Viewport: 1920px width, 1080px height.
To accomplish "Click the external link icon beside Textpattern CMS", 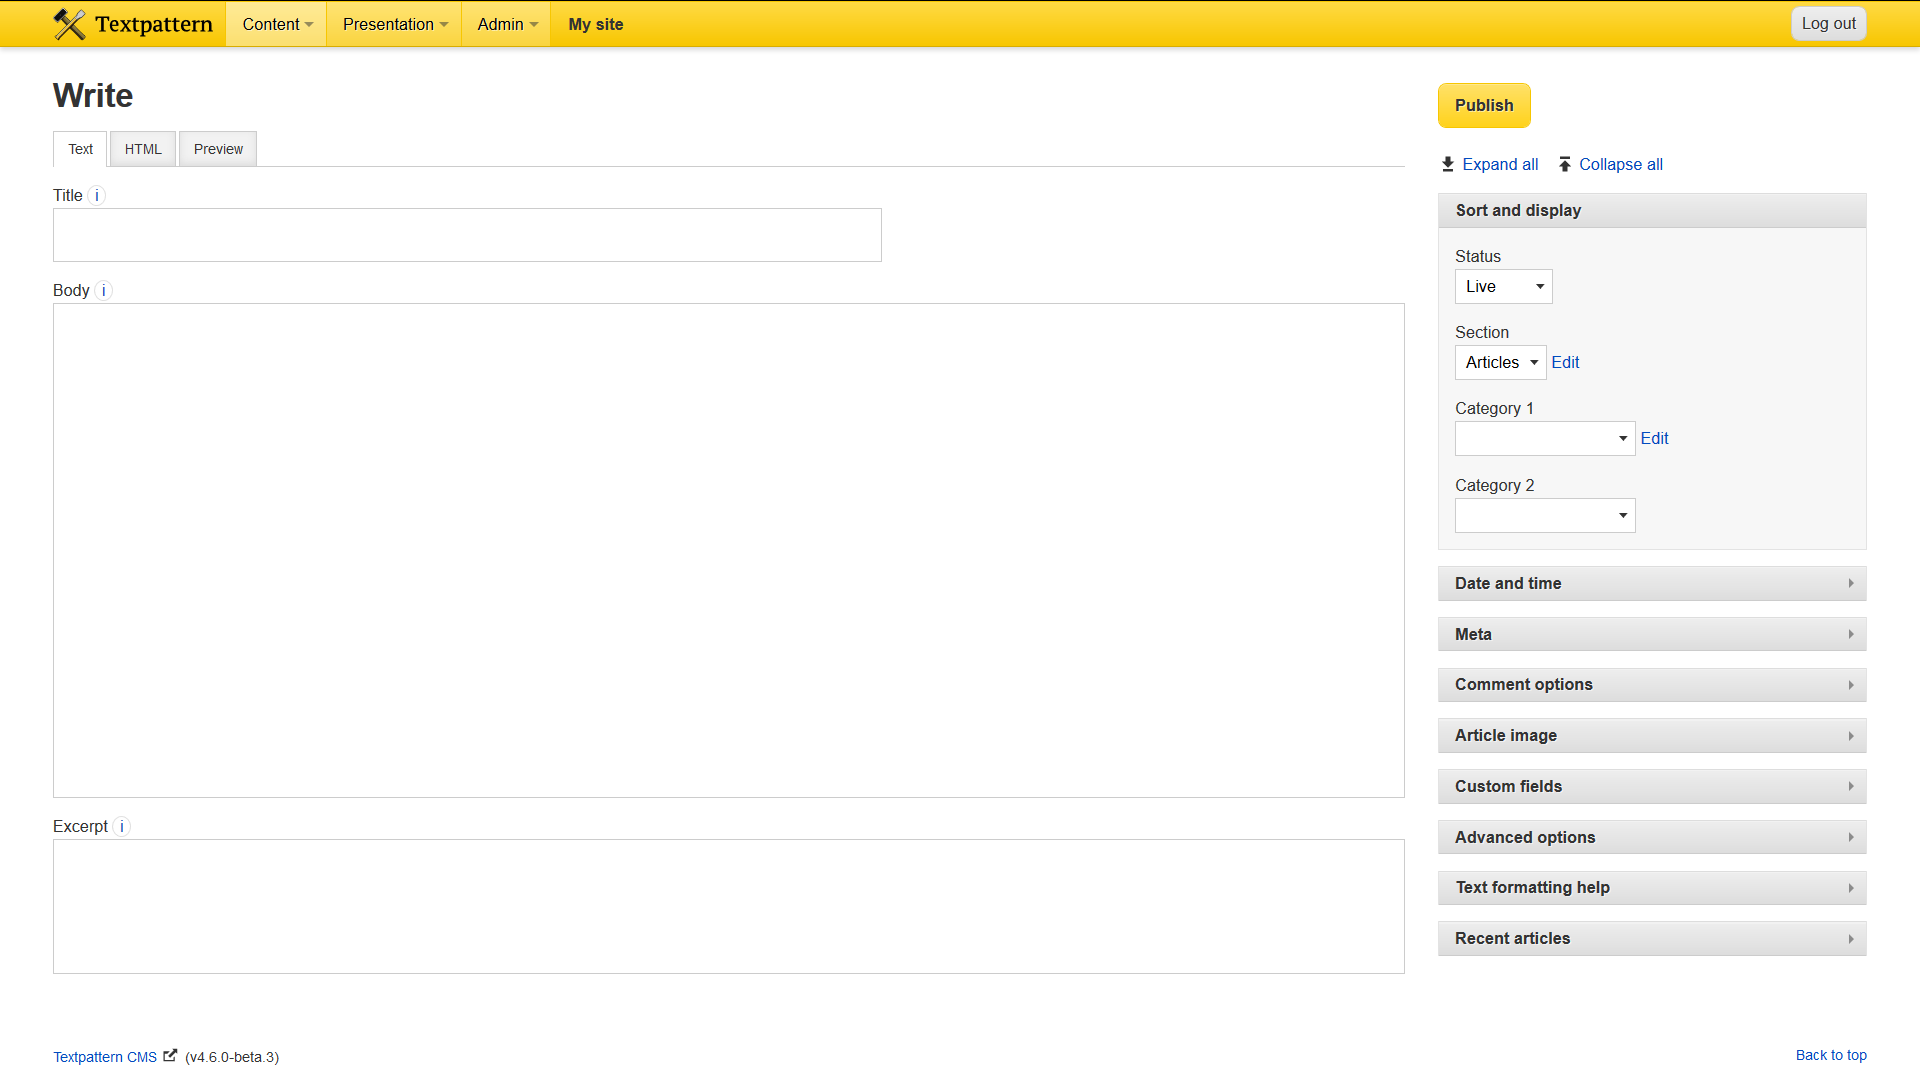I will click(170, 1055).
